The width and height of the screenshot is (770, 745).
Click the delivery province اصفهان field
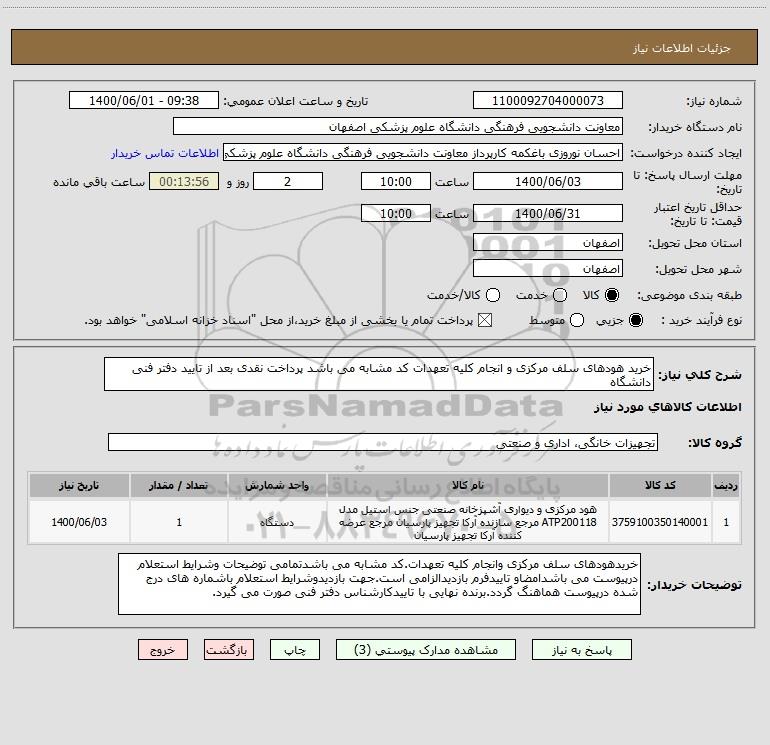548,243
